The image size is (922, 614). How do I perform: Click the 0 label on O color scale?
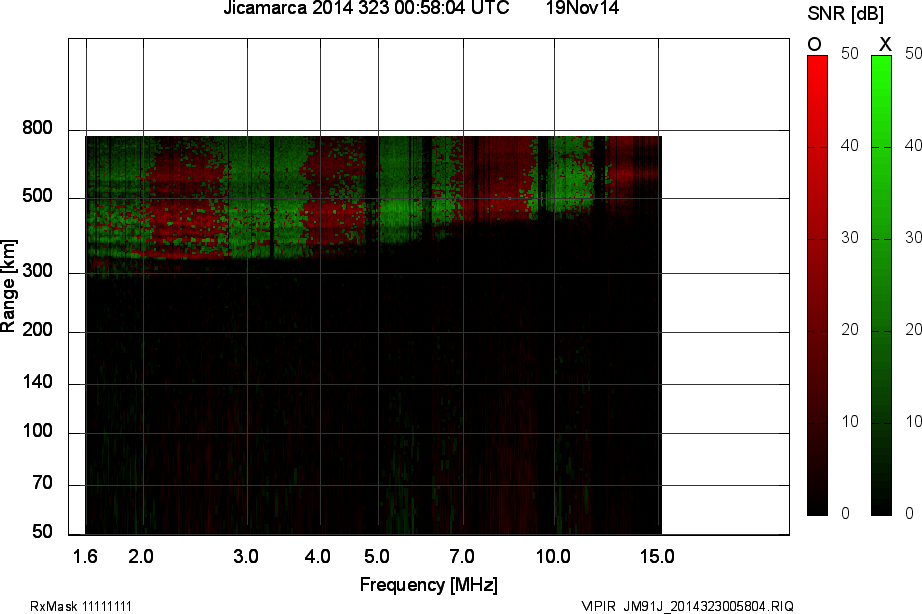[846, 513]
